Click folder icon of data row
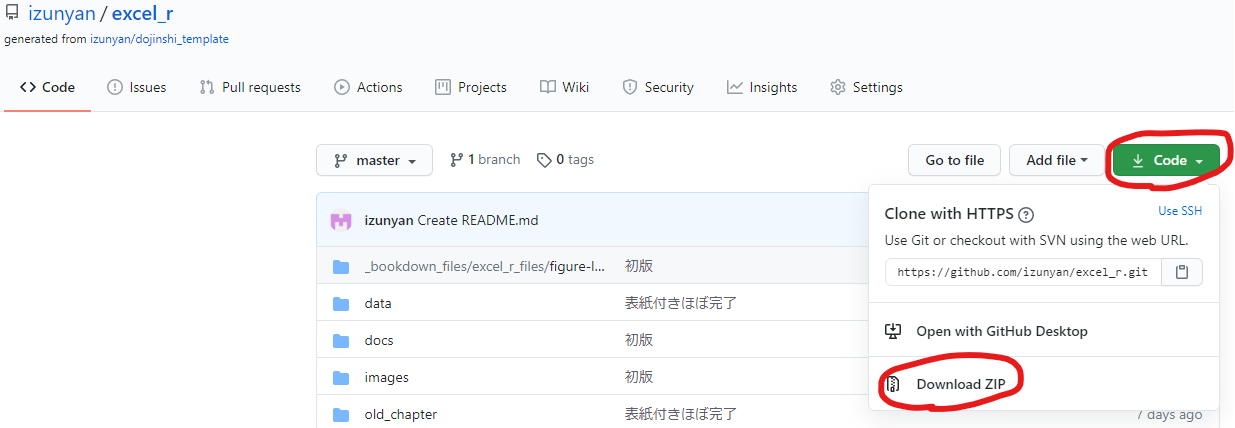 pyautogui.click(x=341, y=303)
